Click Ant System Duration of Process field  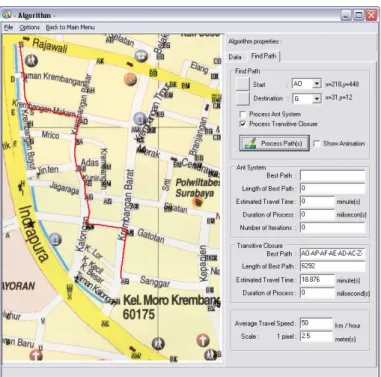(317, 215)
